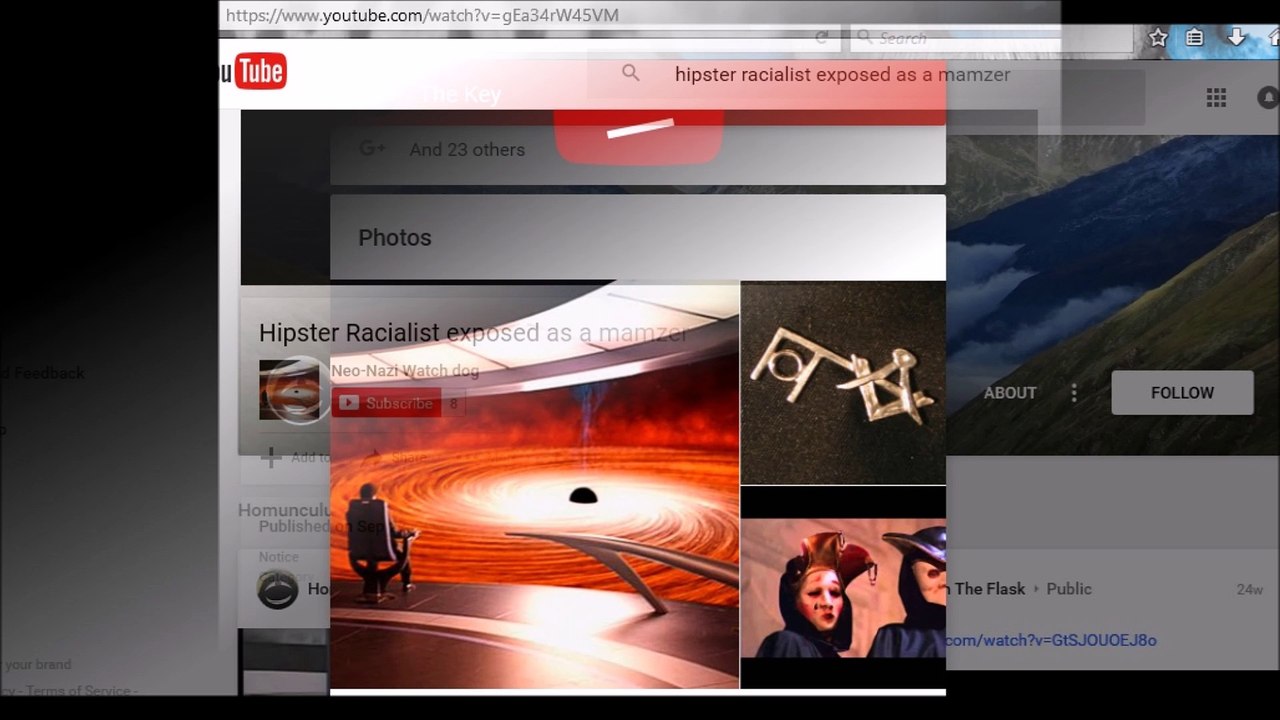Screen dimensions: 1280x720
Task: Open downloads with the arrow icon
Action: click(1236, 38)
